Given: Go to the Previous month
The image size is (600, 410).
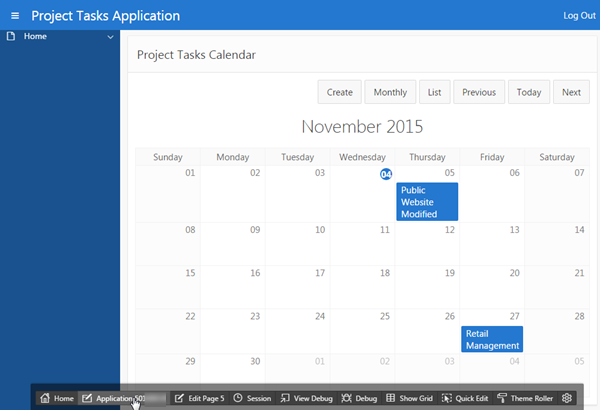Looking at the screenshot, I should coord(479,92).
